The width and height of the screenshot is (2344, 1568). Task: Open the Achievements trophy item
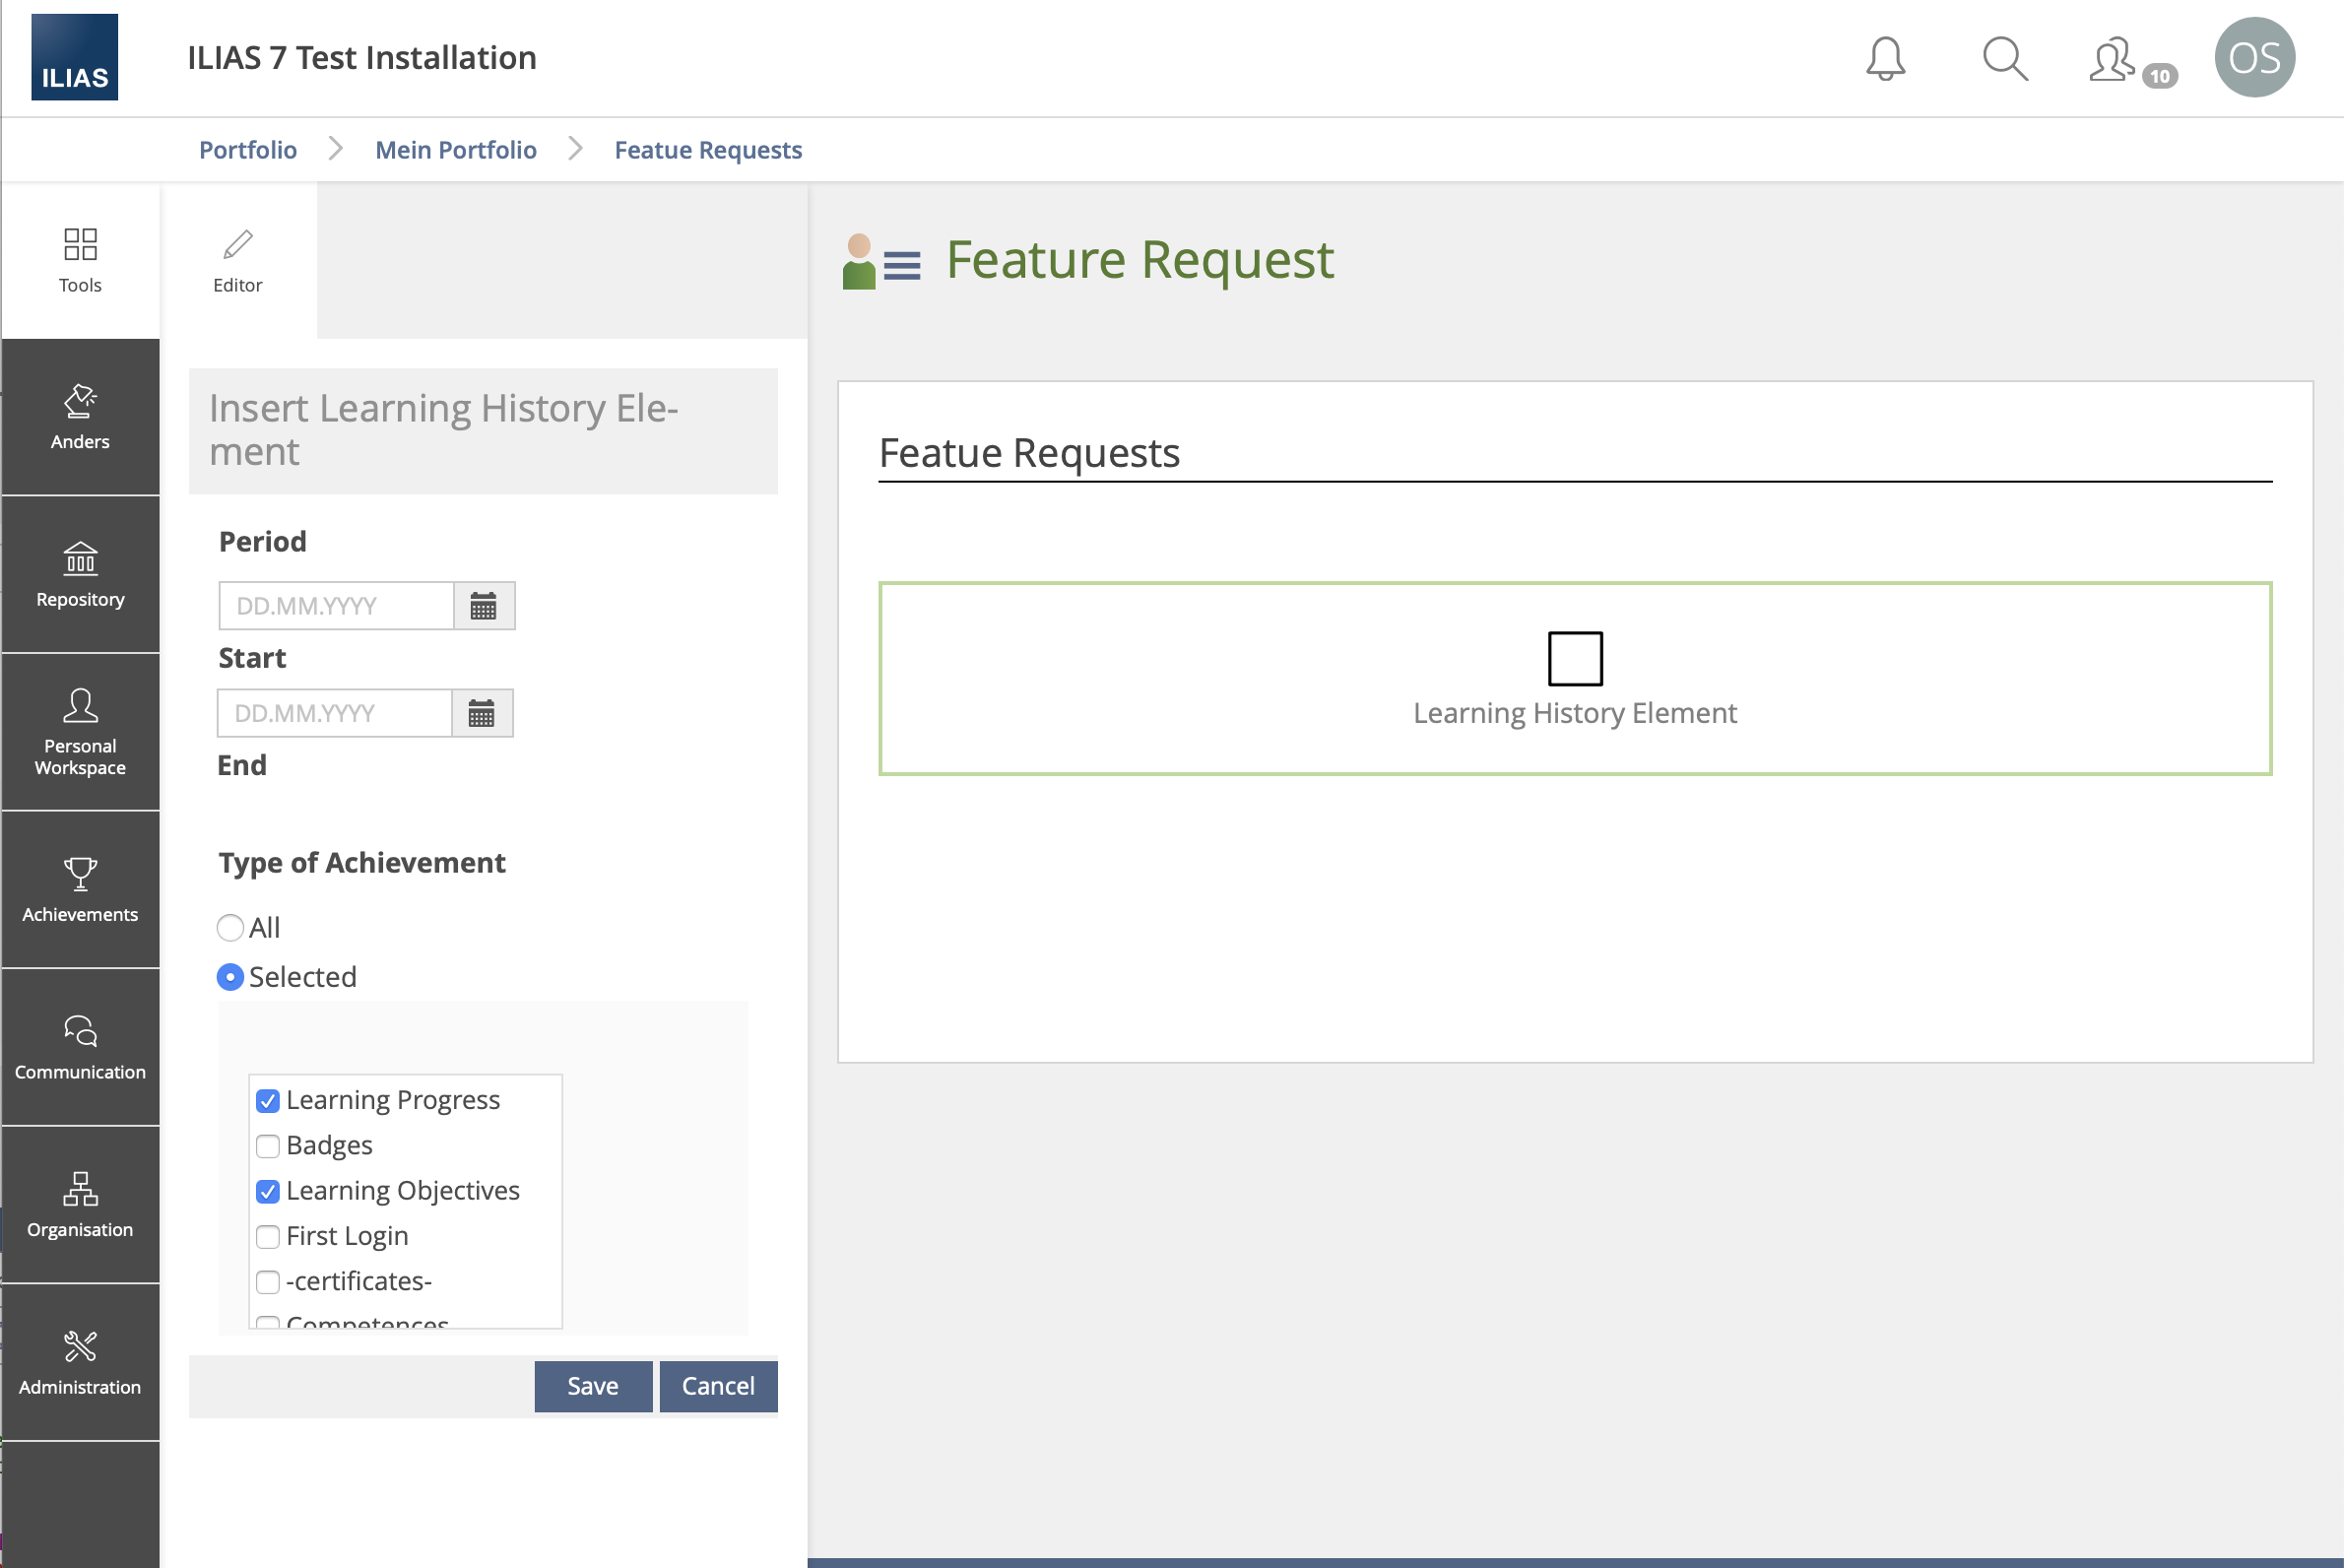[x=80, y=889]
